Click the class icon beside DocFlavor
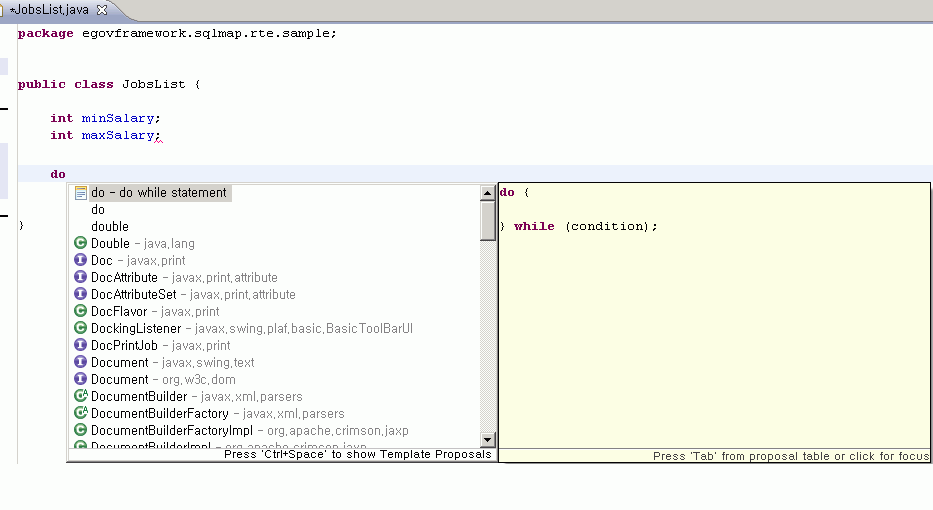Viewport: 933px width, 510px height. point(81,312)
